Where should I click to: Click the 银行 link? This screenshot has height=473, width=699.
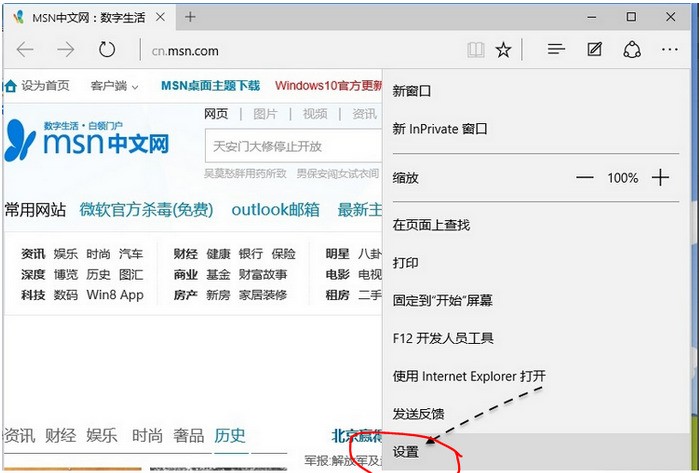pos(251,254)
